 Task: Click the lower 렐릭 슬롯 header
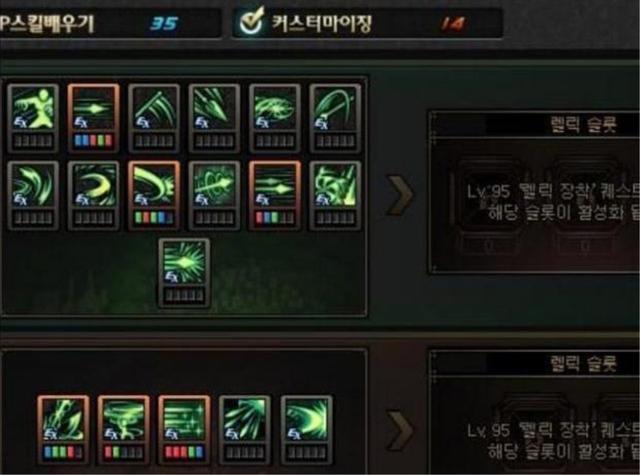[x=583, y=364]
